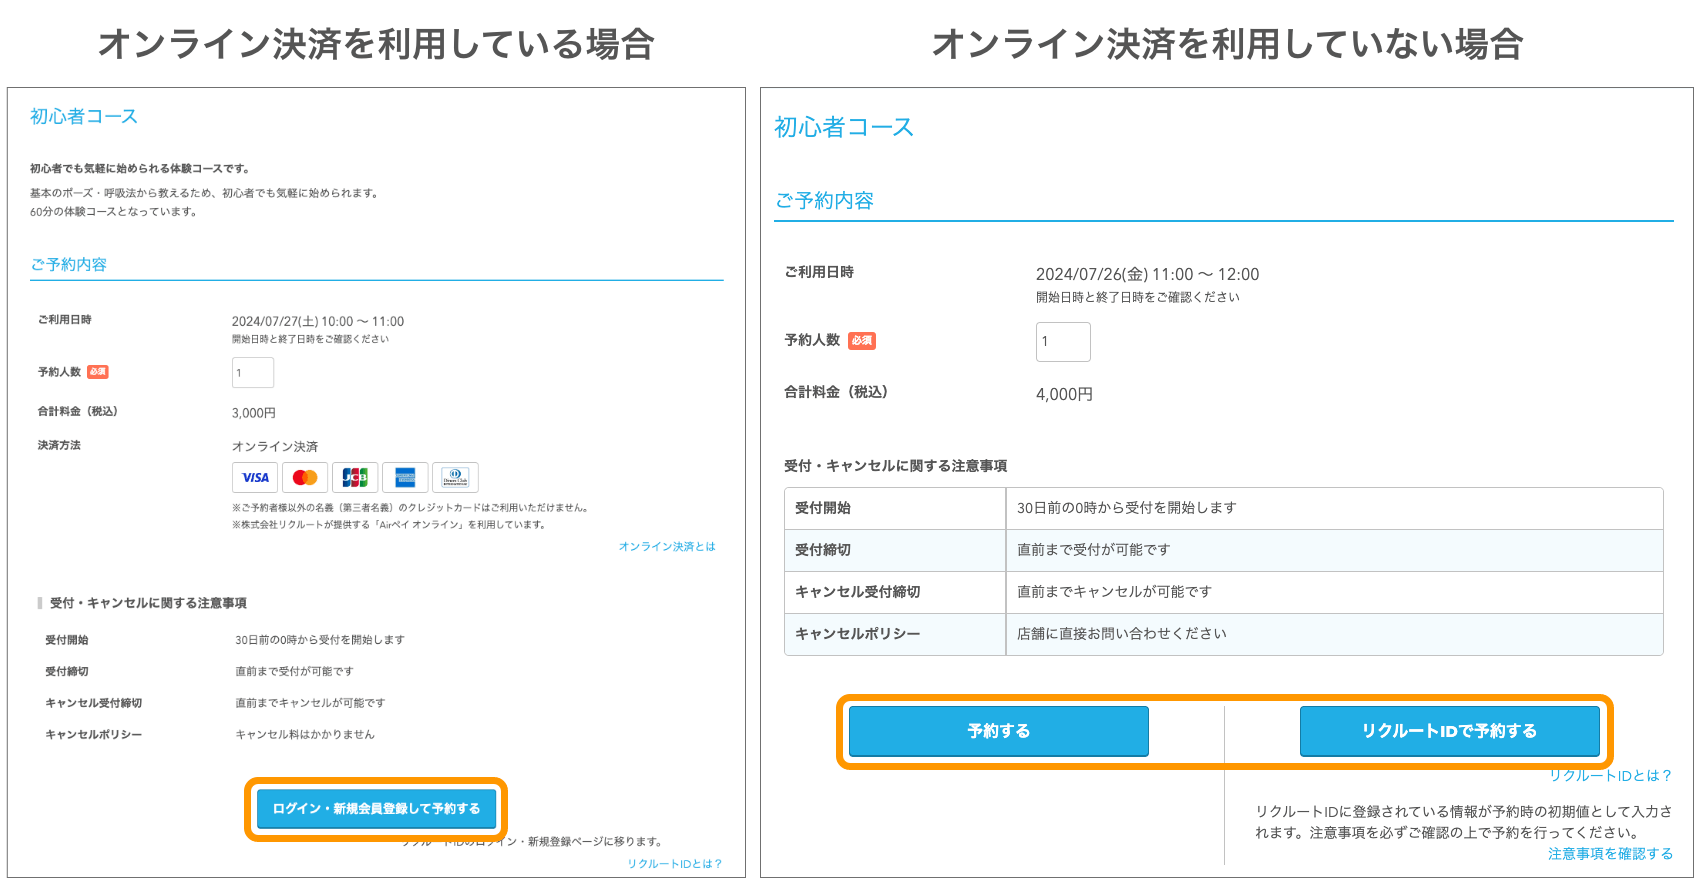Click 初心者コース title in the non-payment form
The width and height of the screenshot is (1704, 886).
click(844, 128)
